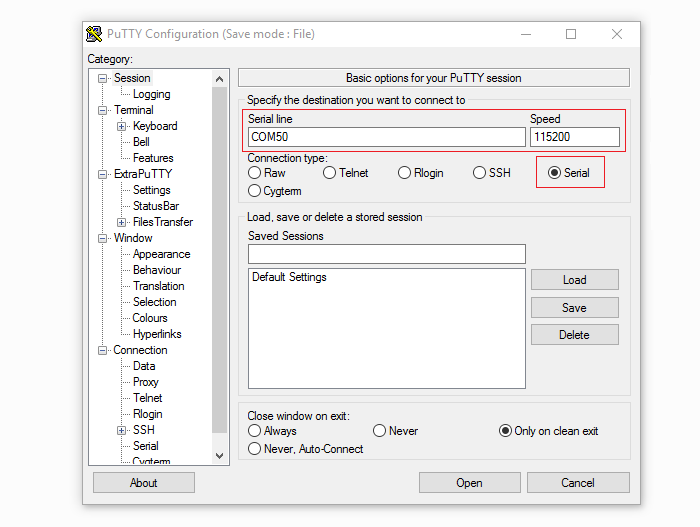The height and width of the screenshot is (527, 700).
Task: Click the Delete session button
Action: click(575, 335)
